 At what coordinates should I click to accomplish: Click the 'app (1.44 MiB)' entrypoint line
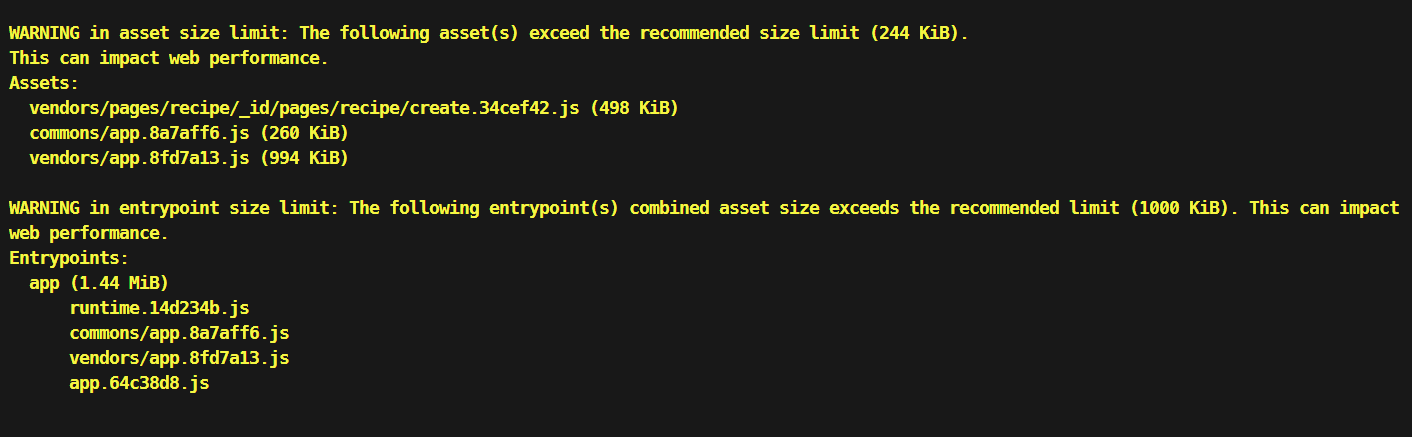coord(99,283)
